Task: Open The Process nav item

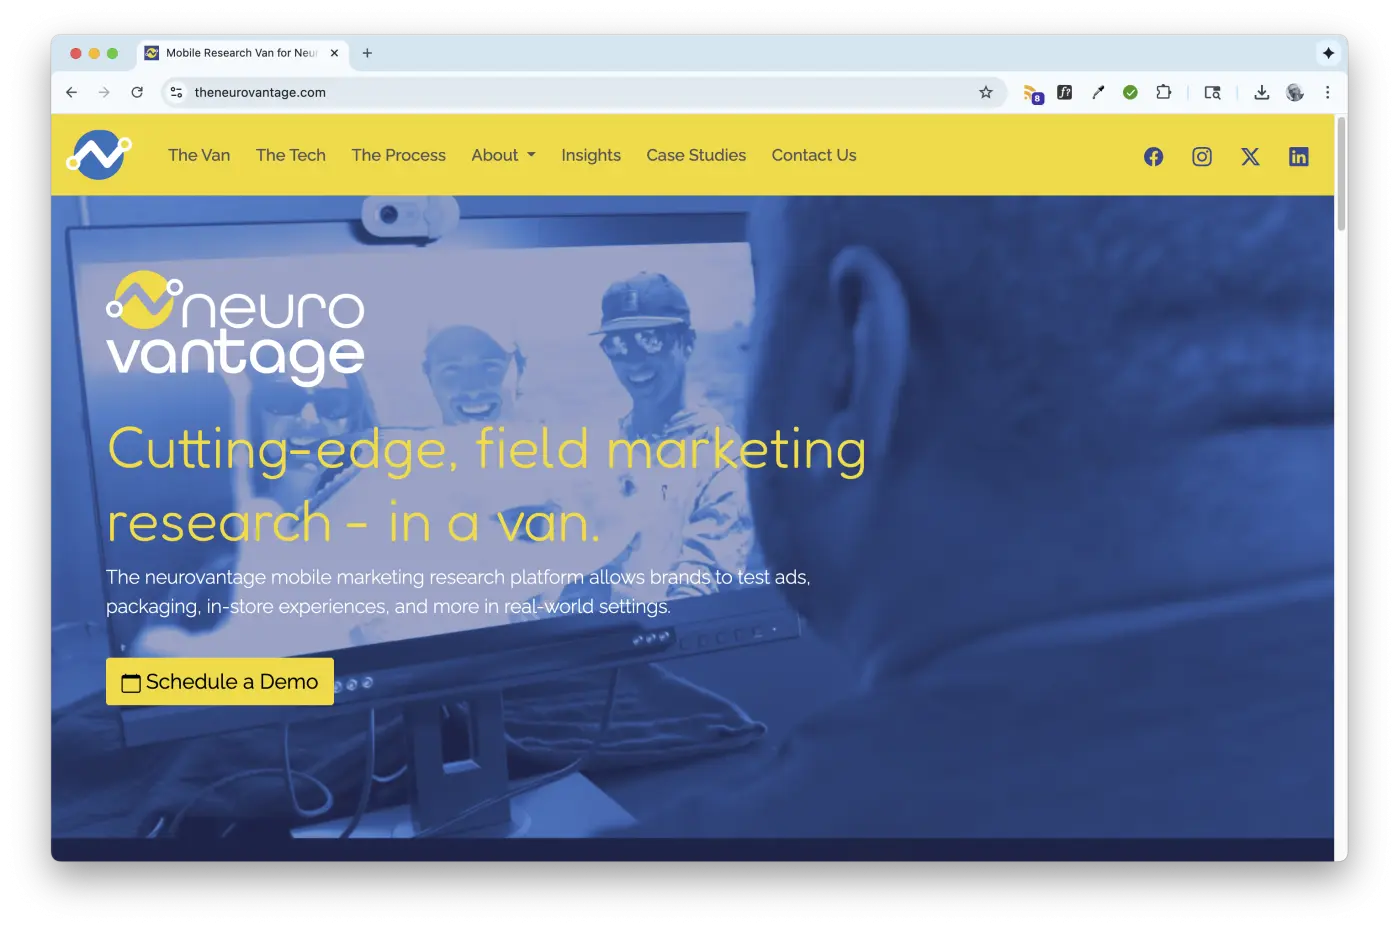Action: click(x=399, y=155)
